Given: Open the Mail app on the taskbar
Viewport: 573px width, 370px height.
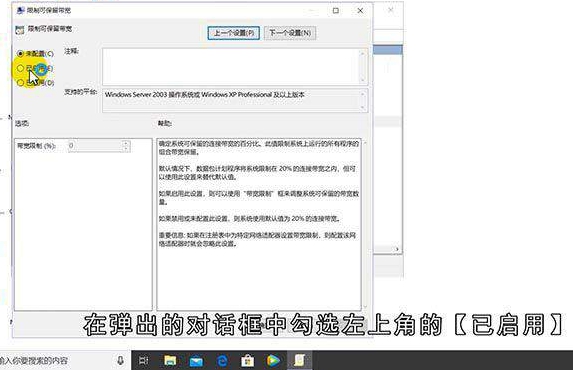Looking at the screenshot, I should coord(196,361).
